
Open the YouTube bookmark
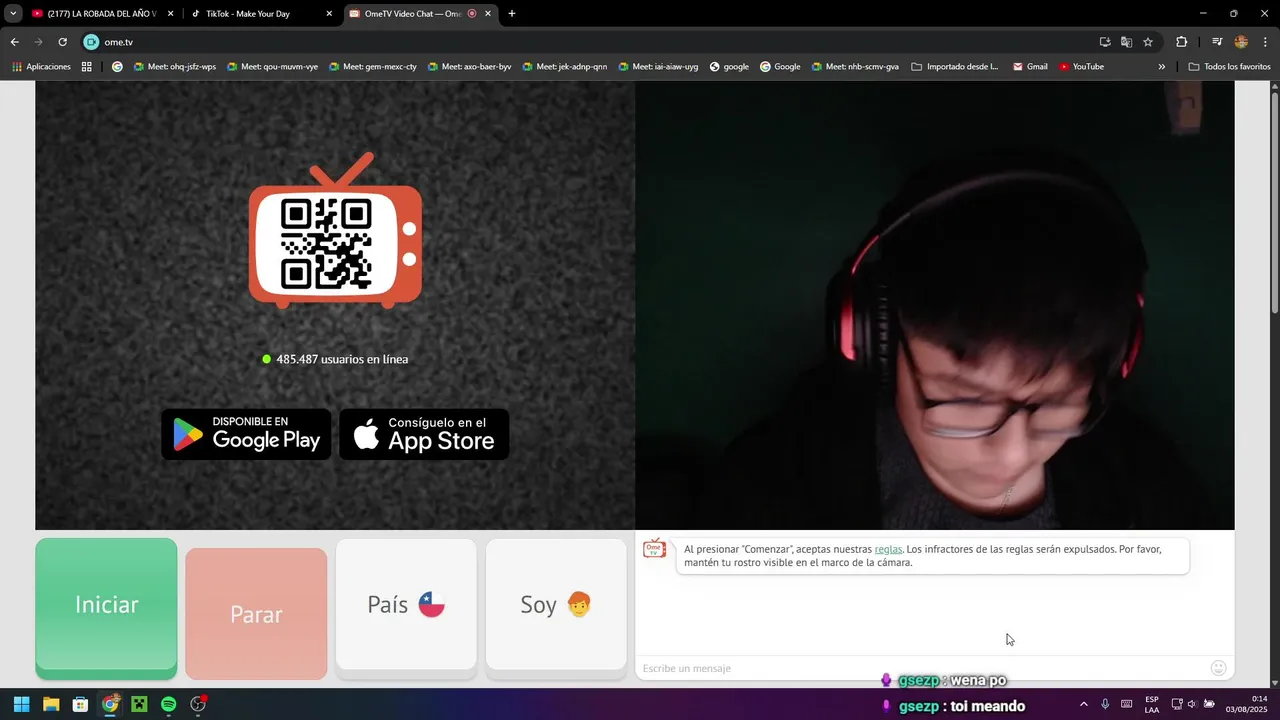pos(1081,67)
